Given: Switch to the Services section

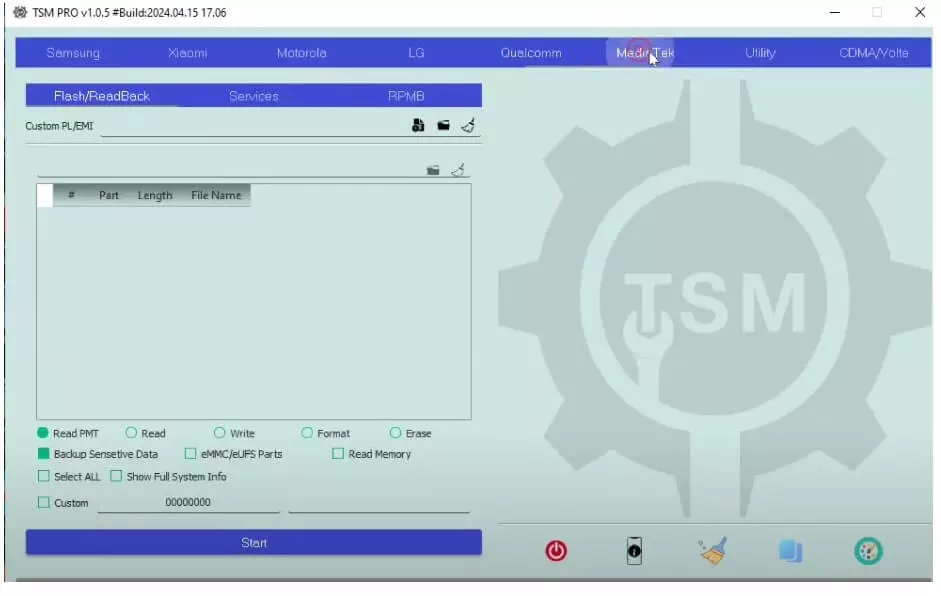Looking at the screenshot, I should coord(253,95).
